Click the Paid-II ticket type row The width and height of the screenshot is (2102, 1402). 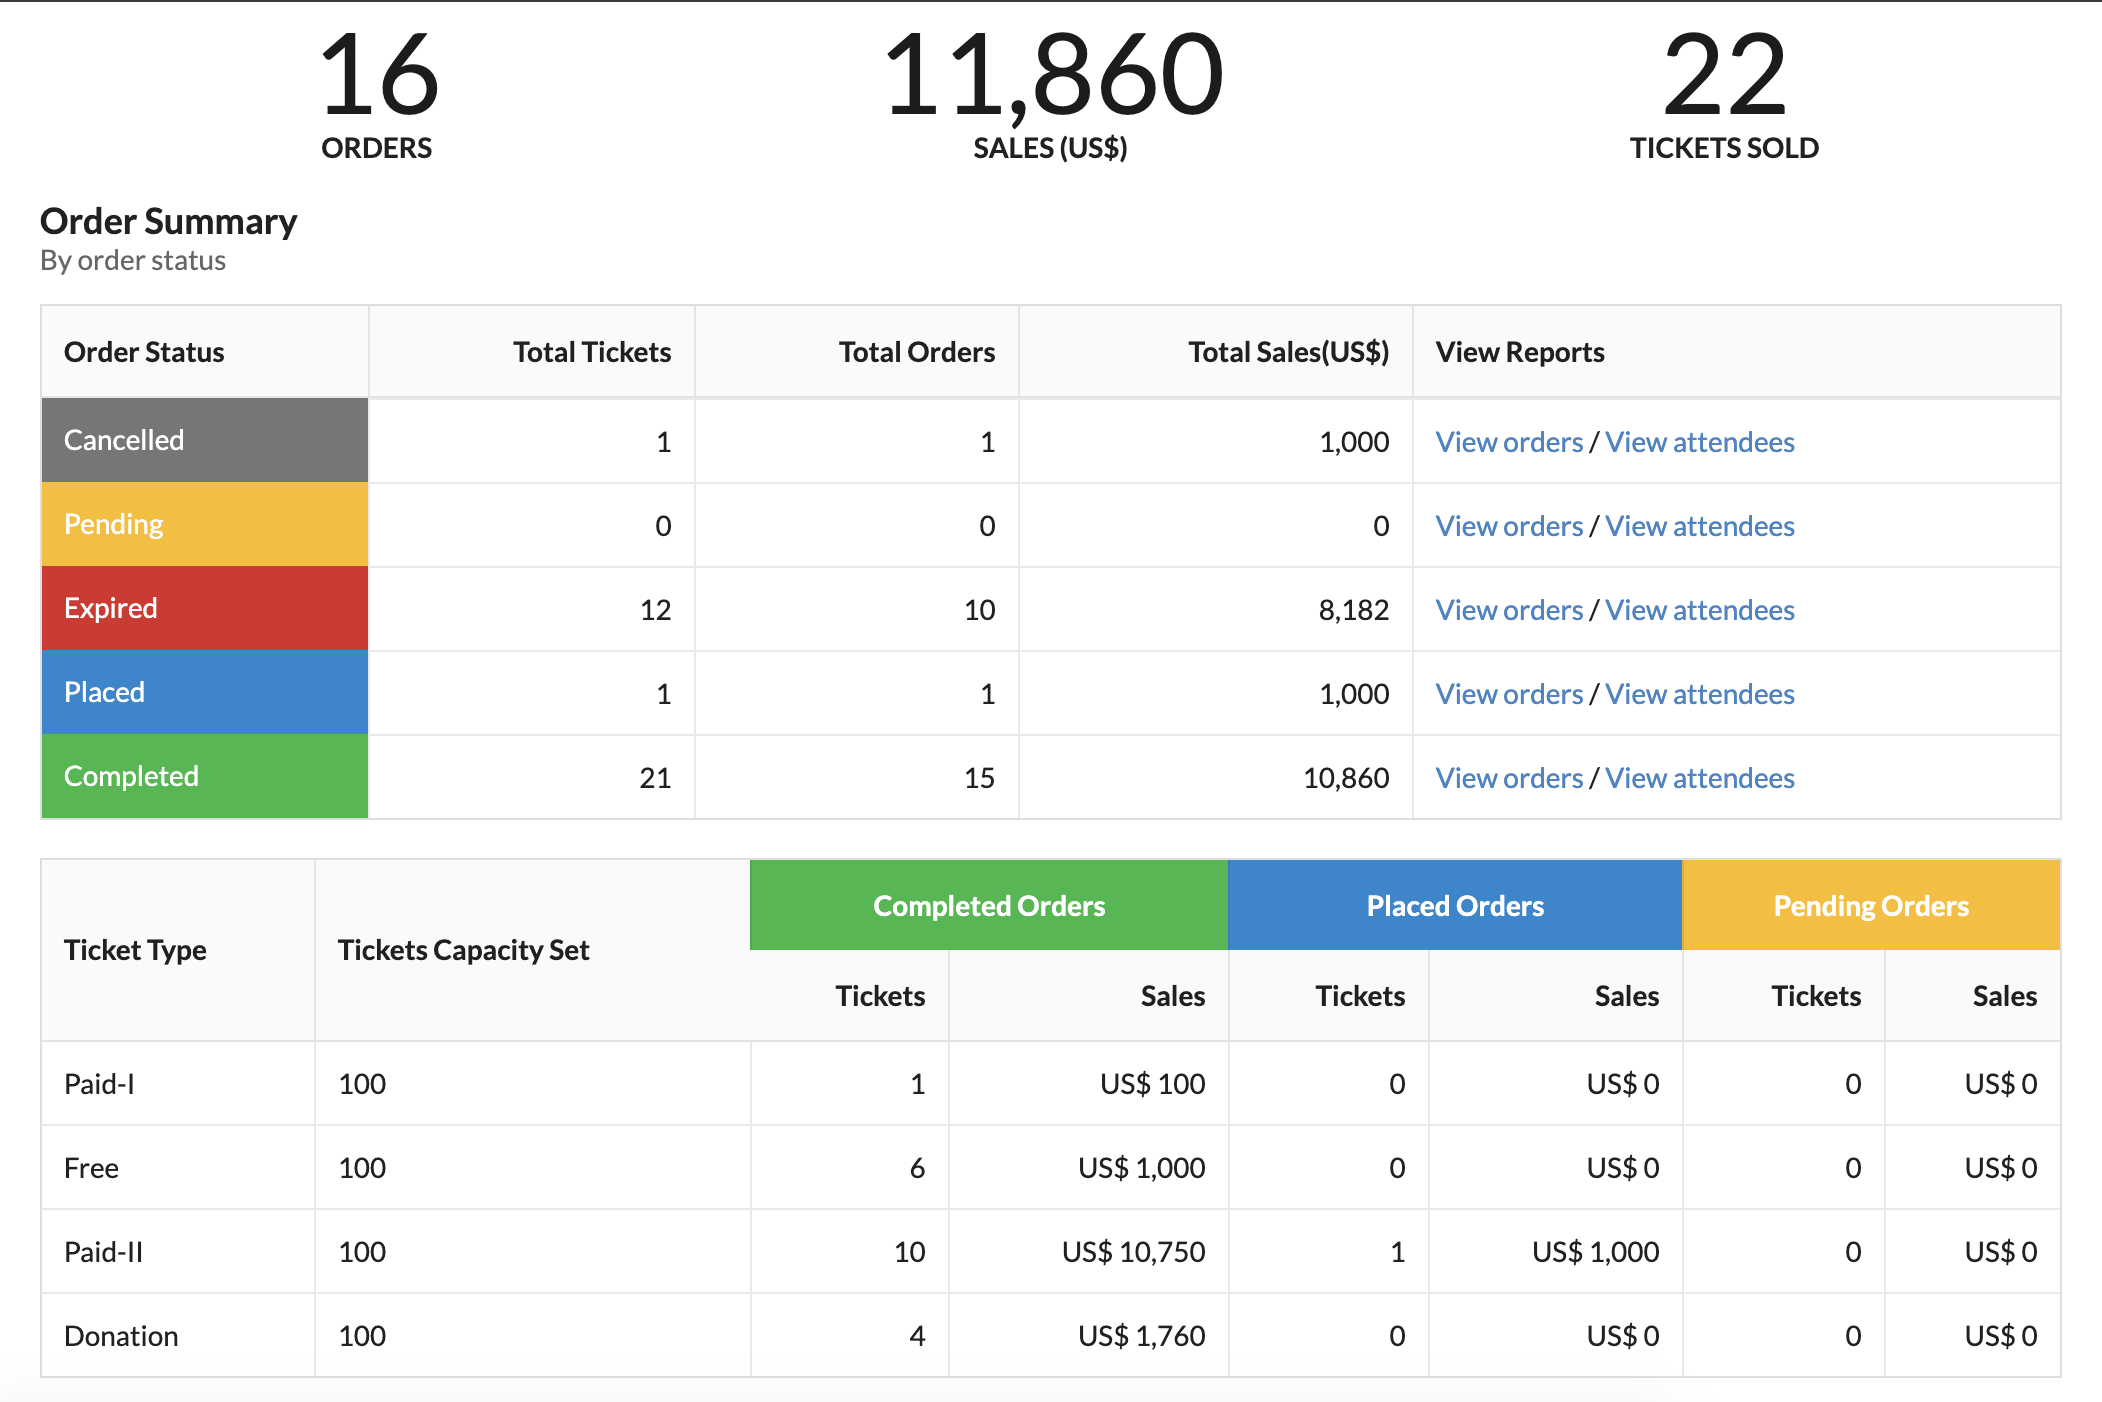pos(1051,1252)
